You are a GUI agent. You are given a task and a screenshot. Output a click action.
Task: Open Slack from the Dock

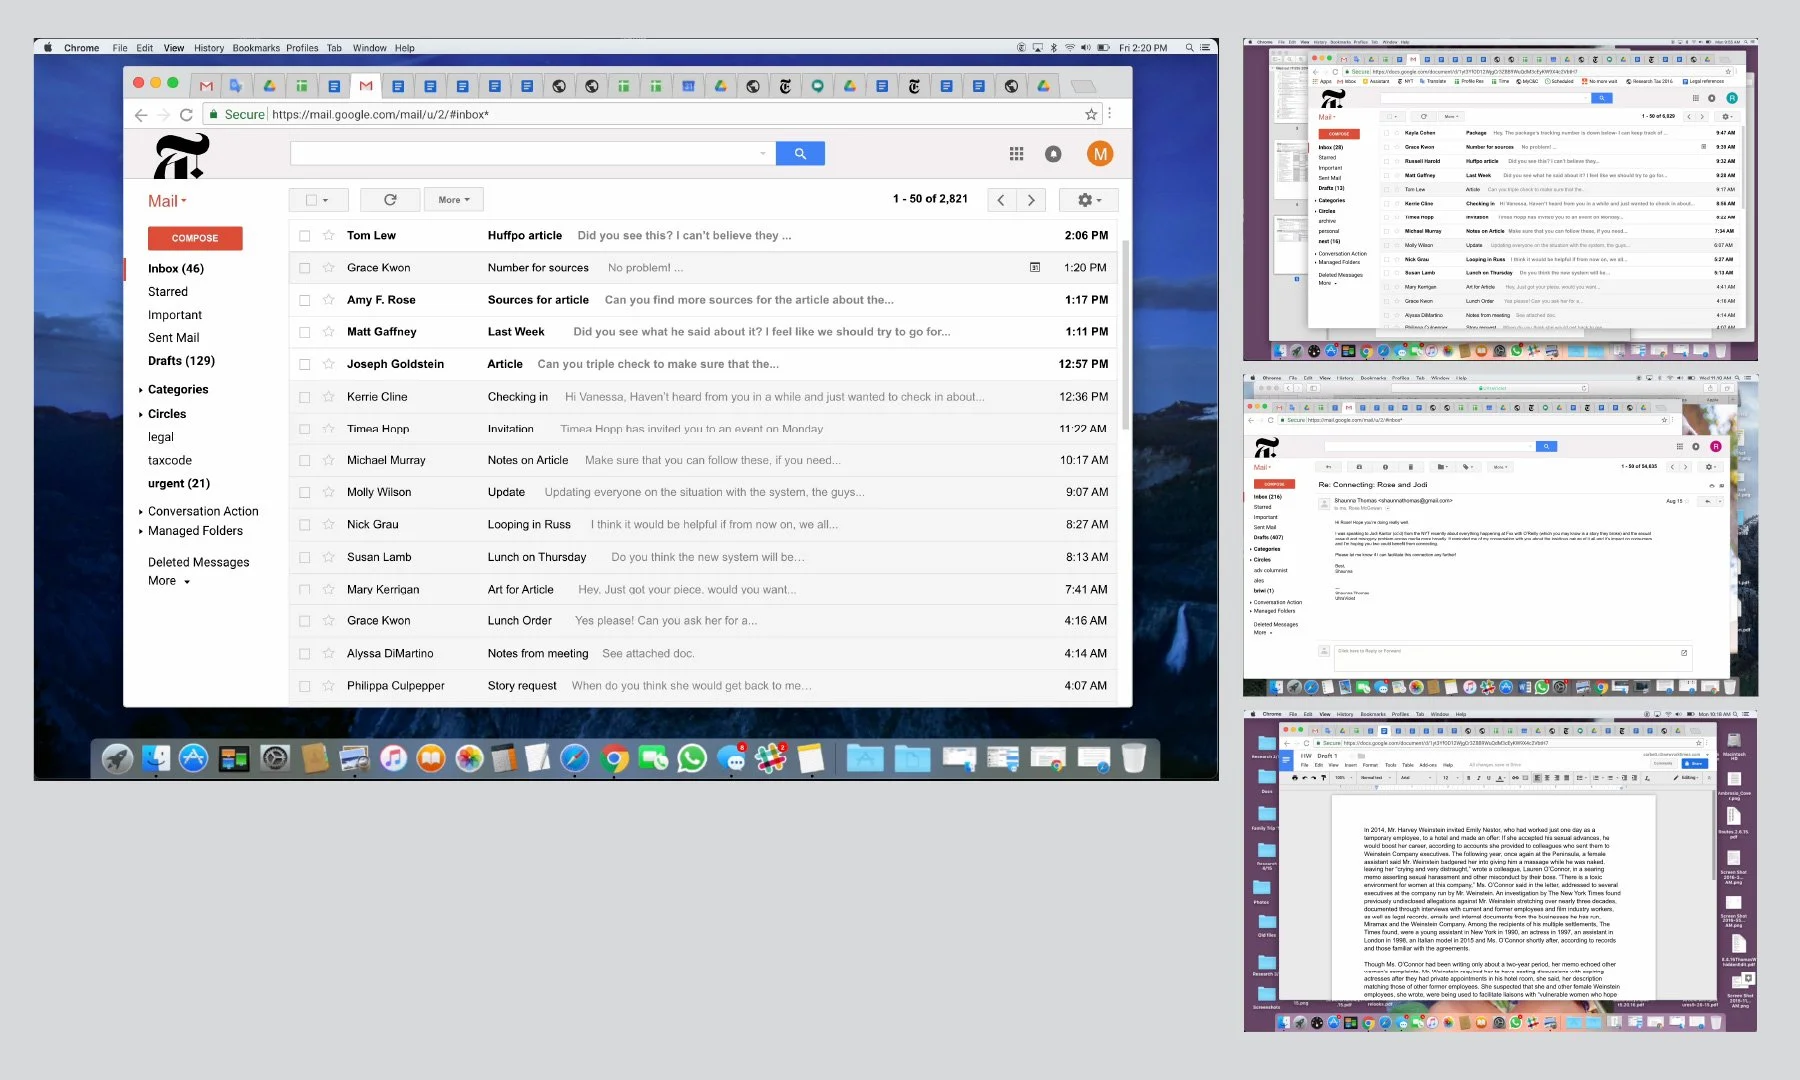[x=770, y=759]
